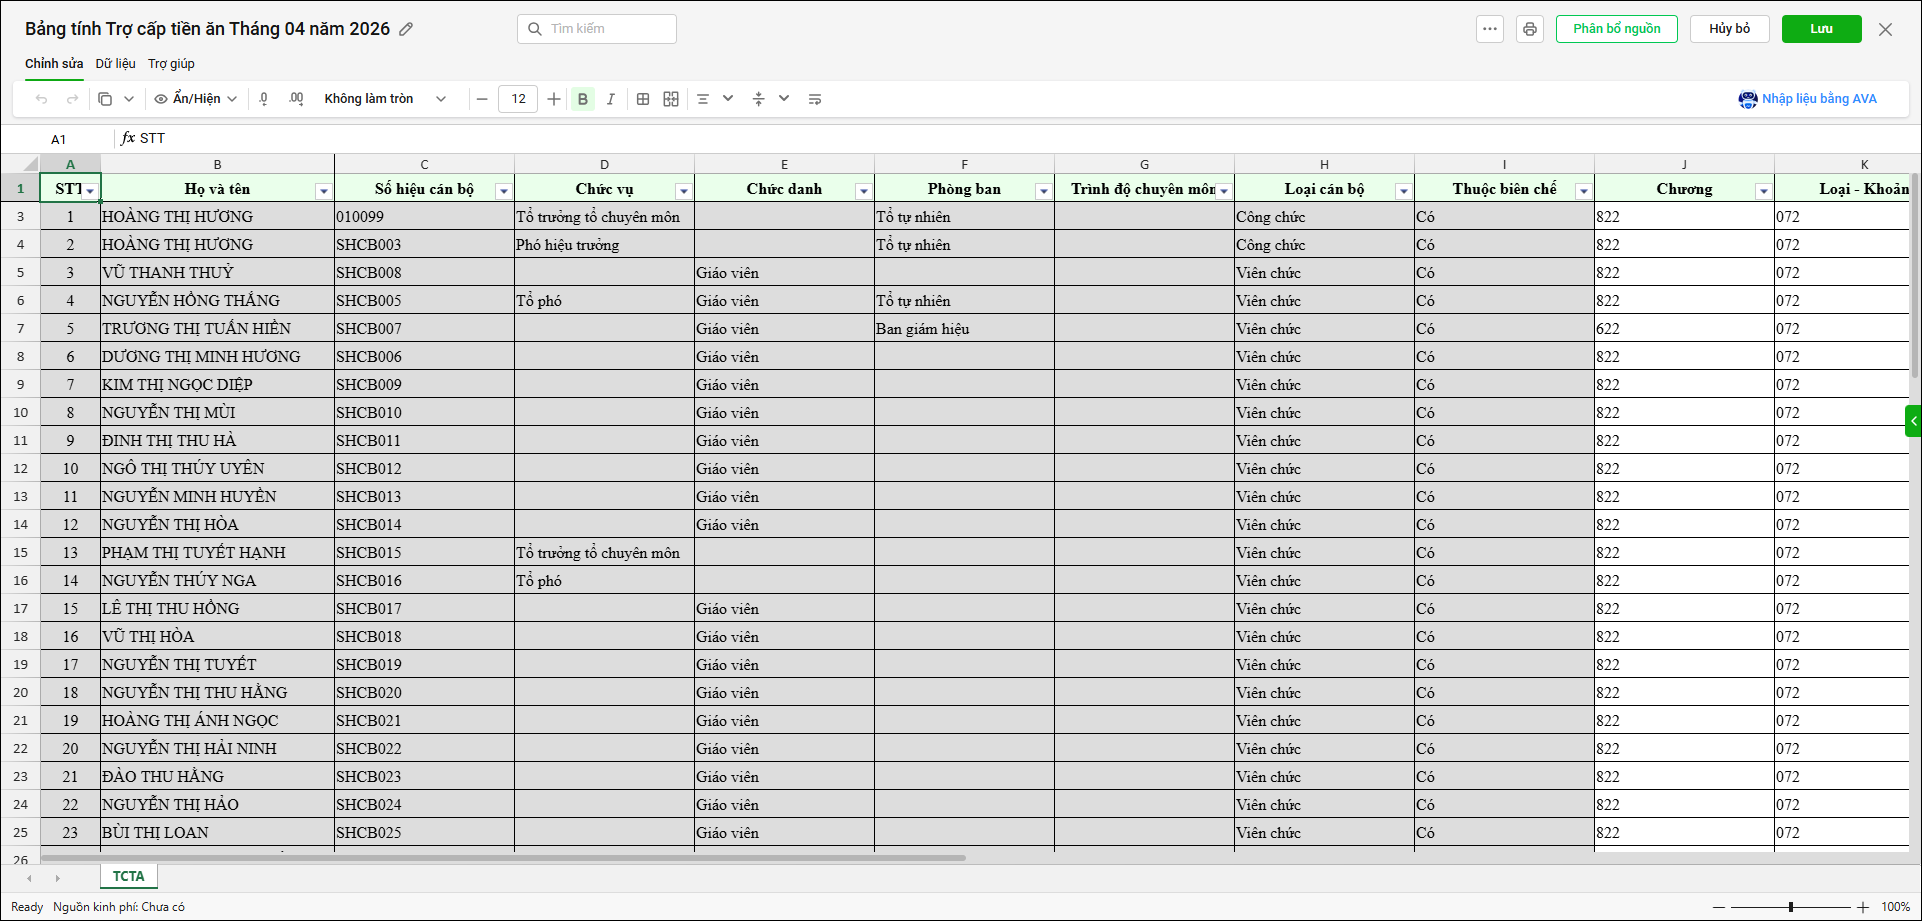
Task: Toggle italic formatting
Action: tap(610, 99)
